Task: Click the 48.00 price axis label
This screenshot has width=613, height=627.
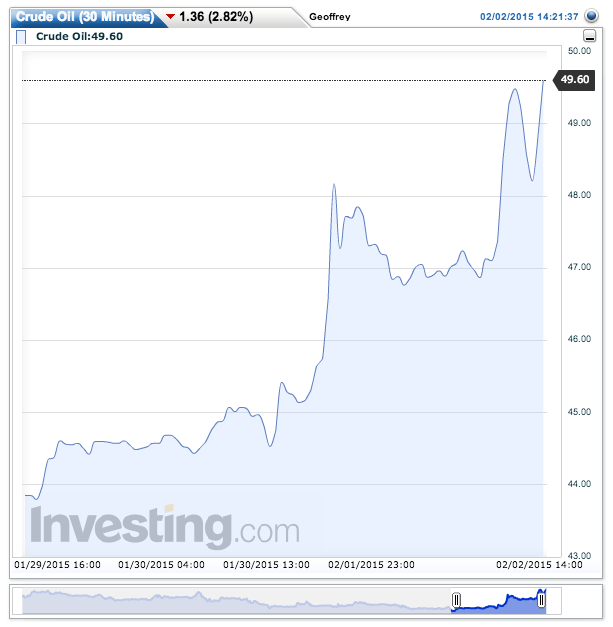Action: [579, 195]
